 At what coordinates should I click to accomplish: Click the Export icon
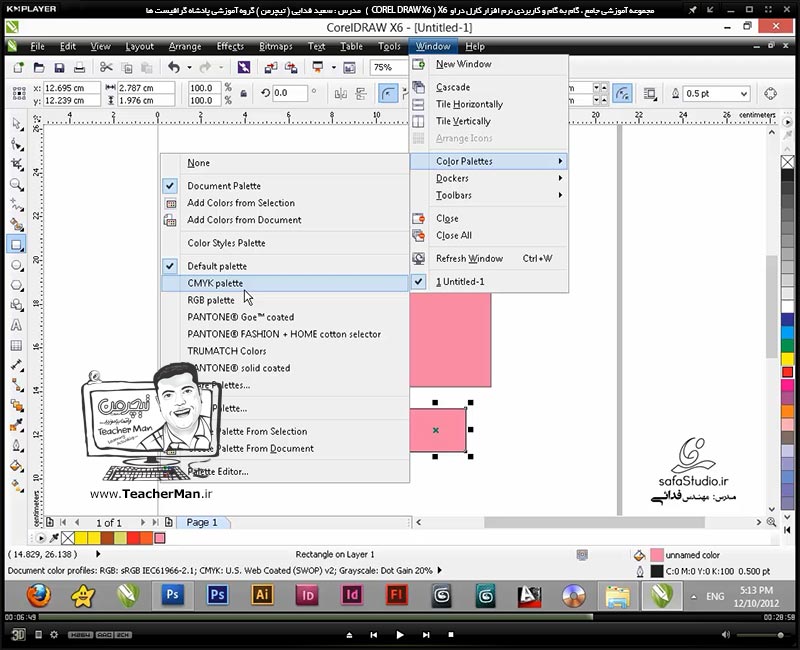click(x=291, y=67)
